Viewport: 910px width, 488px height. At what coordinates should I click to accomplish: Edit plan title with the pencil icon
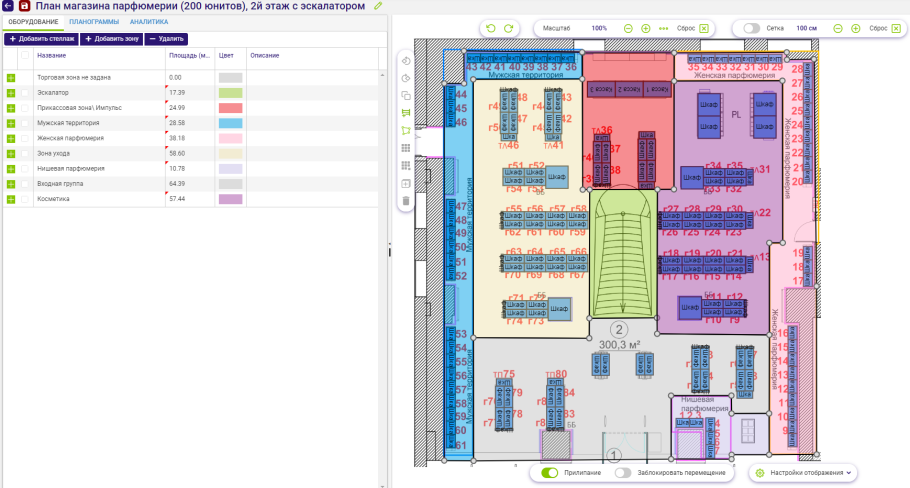coord(378,6)
